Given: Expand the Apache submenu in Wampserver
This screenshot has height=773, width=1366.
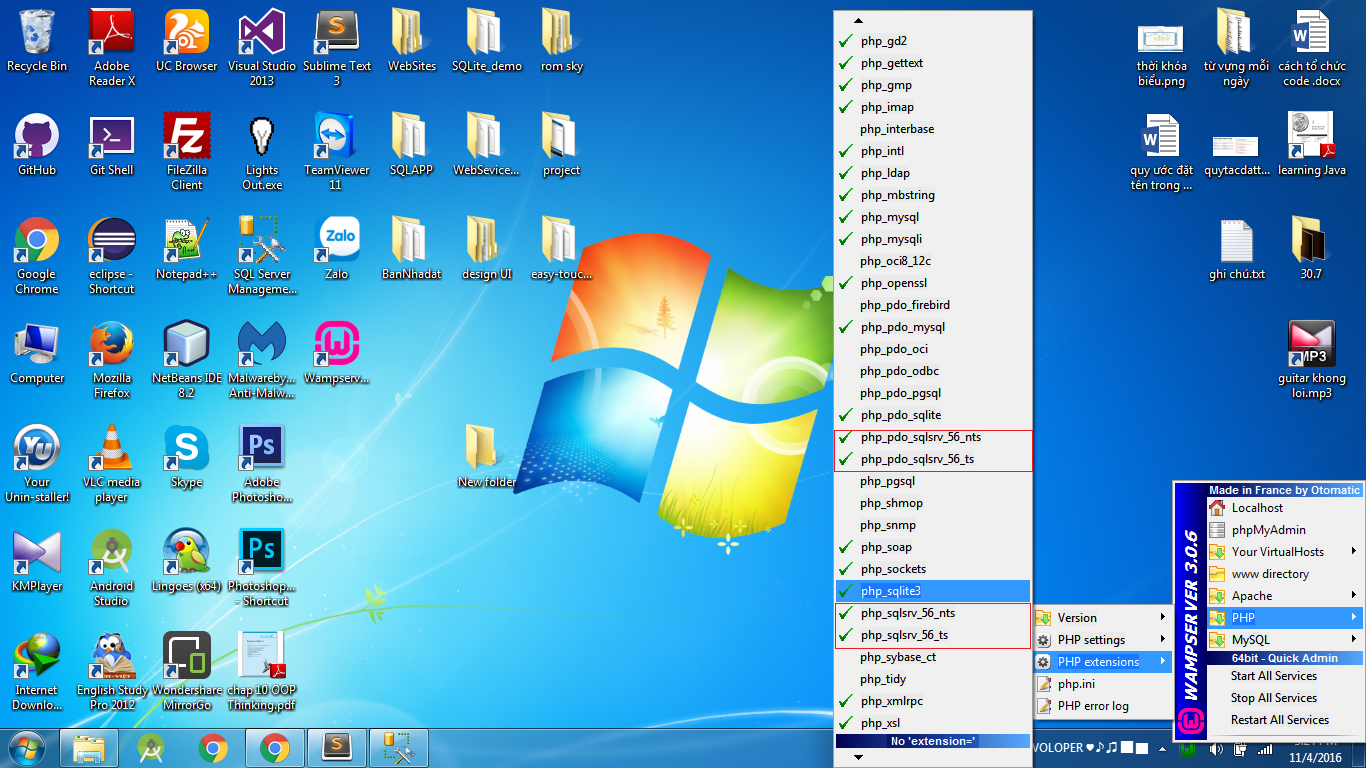Looking at the screenshot, I should pos(1284,596).
